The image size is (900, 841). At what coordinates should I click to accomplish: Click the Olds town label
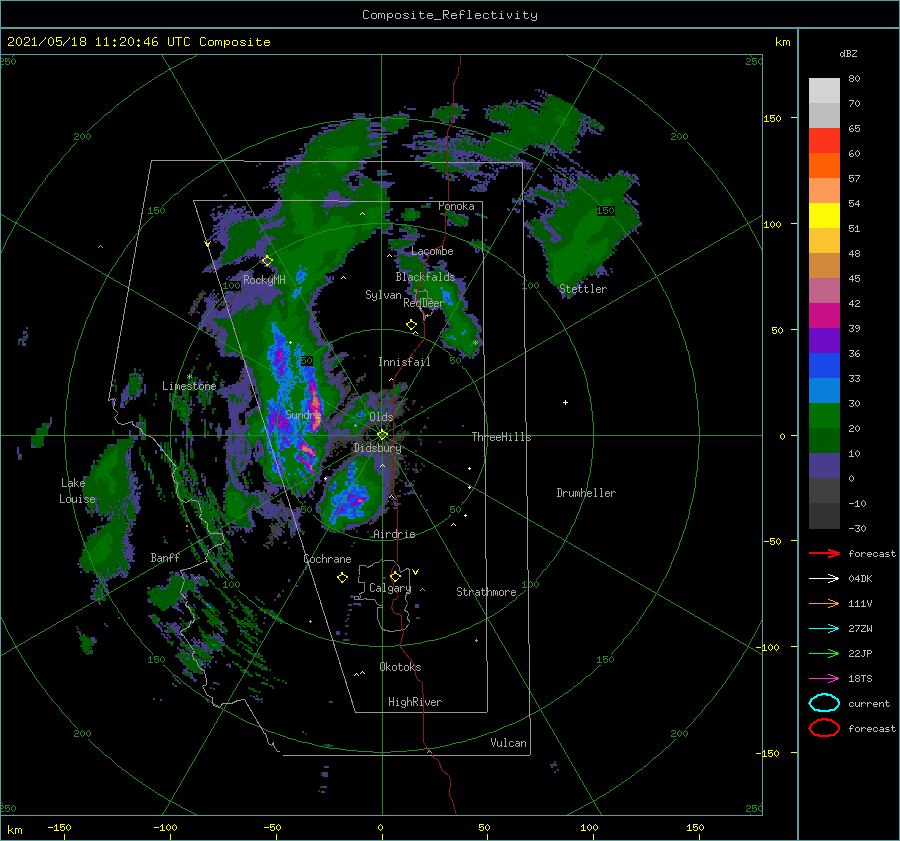pos(381,417)
